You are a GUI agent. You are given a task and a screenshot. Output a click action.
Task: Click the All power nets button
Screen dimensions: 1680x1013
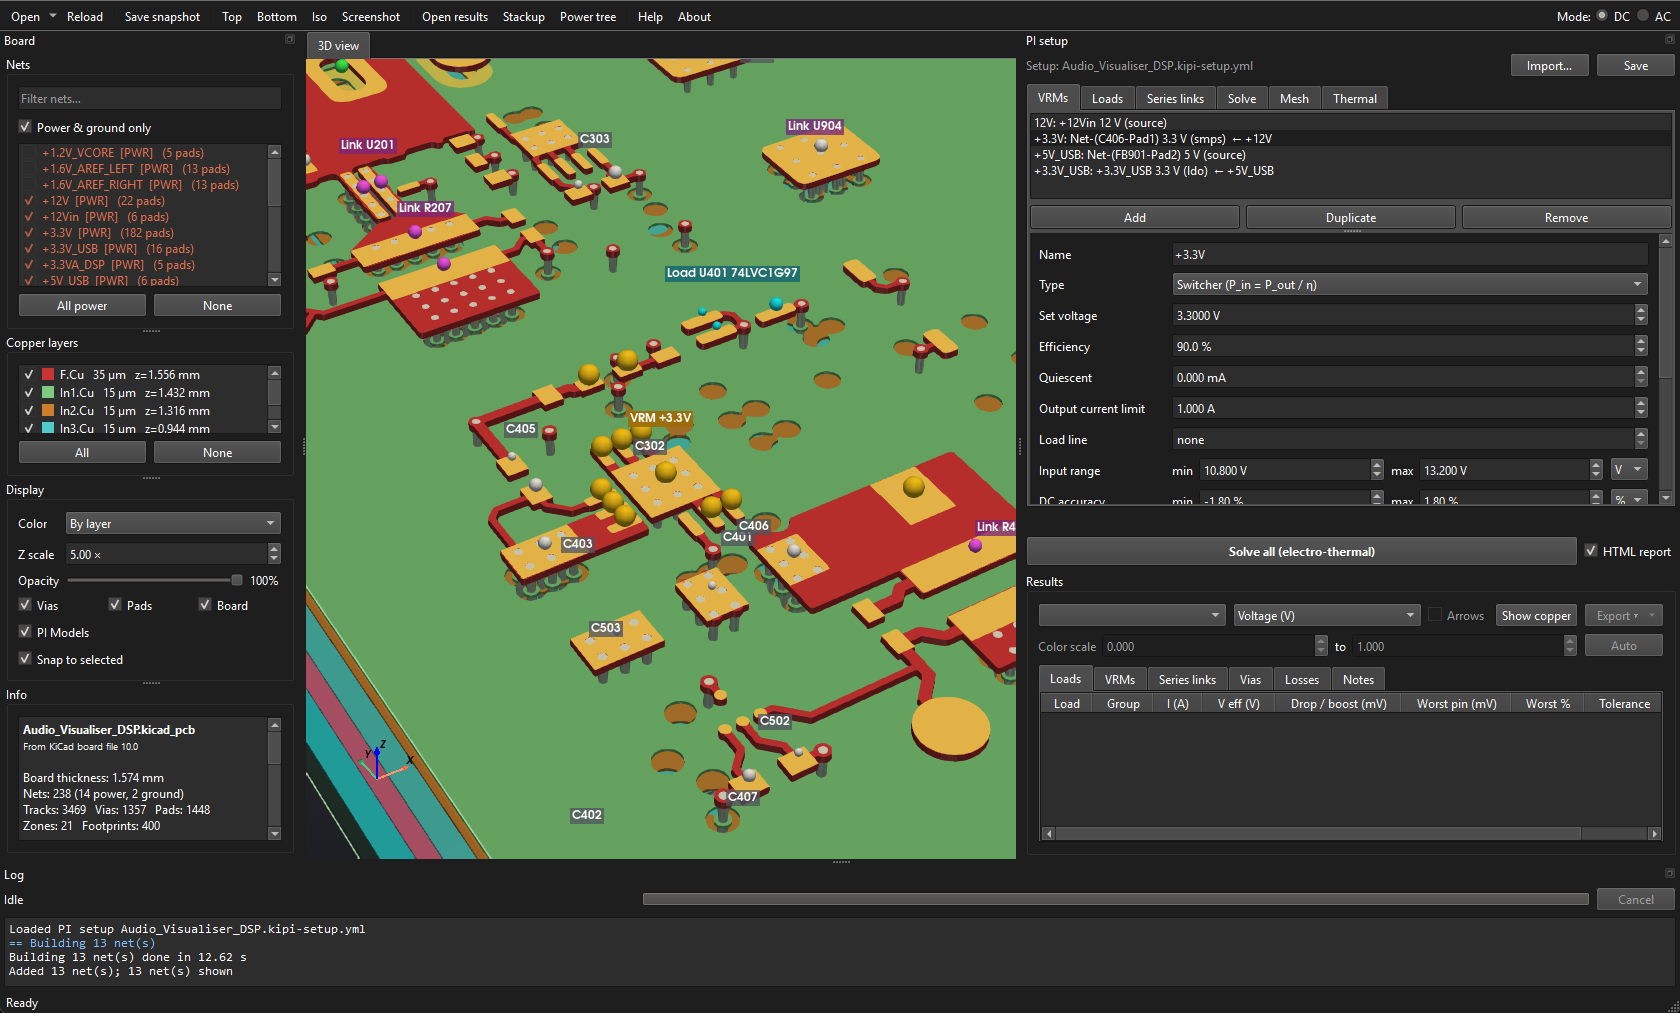click(82, 305)
